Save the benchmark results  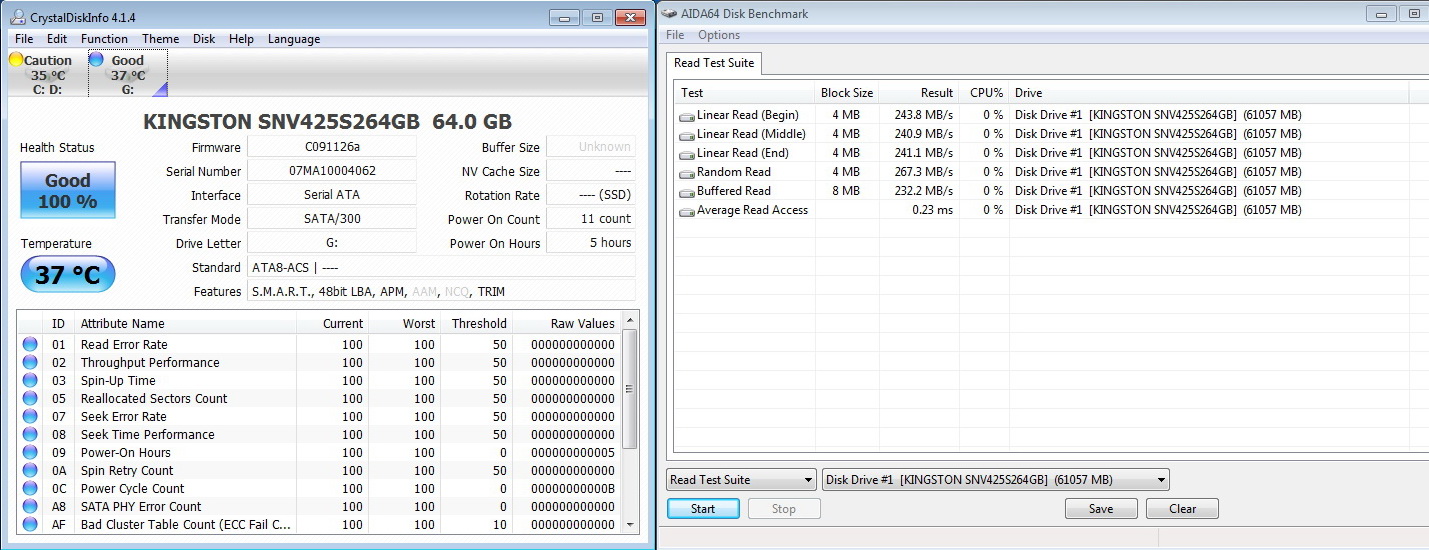[x=1101, y=509]
